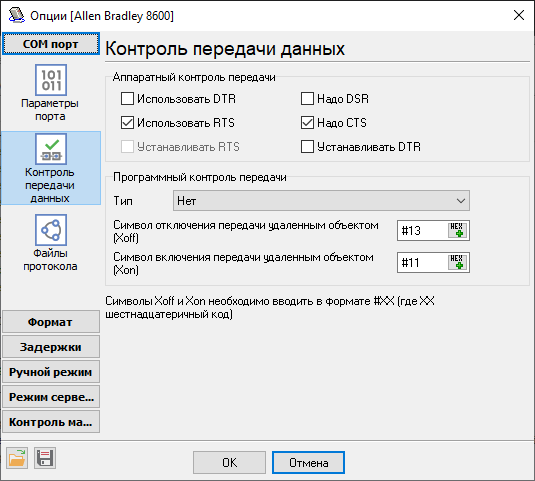The image size is (535, 481).
Task: Click the OK button
Action: (229, 463)
